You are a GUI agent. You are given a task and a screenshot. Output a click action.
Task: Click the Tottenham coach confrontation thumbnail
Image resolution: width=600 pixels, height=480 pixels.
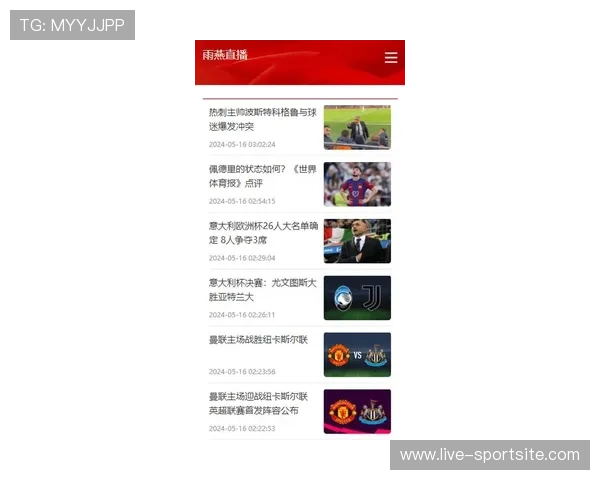[x=357, y=127]
